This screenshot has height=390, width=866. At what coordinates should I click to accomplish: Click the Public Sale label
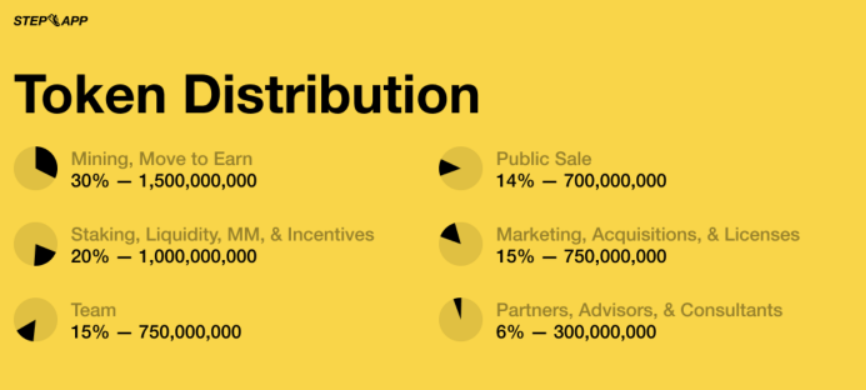tap(544, 159)
